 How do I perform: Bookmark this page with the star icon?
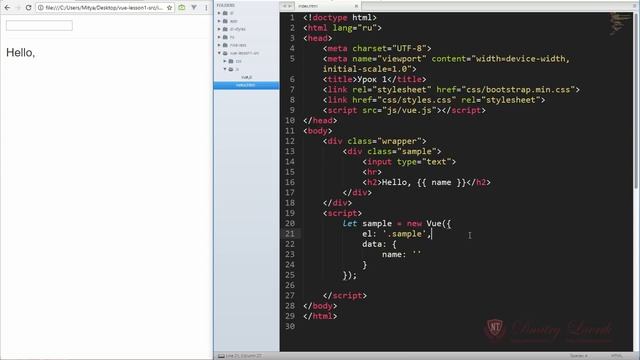pyautogui.click(x=169, y=7)
